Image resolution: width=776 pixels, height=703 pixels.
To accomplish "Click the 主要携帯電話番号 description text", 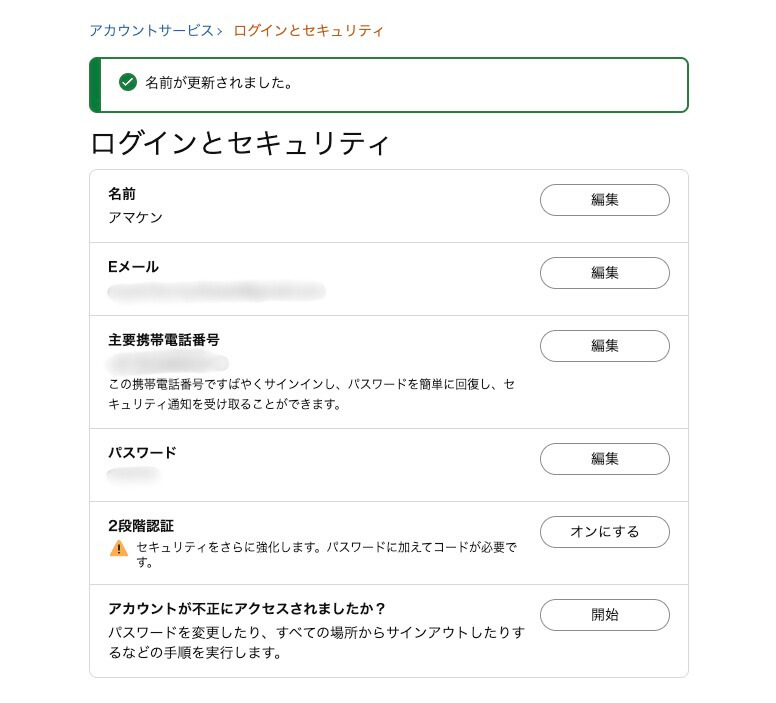I will (312, 394).
